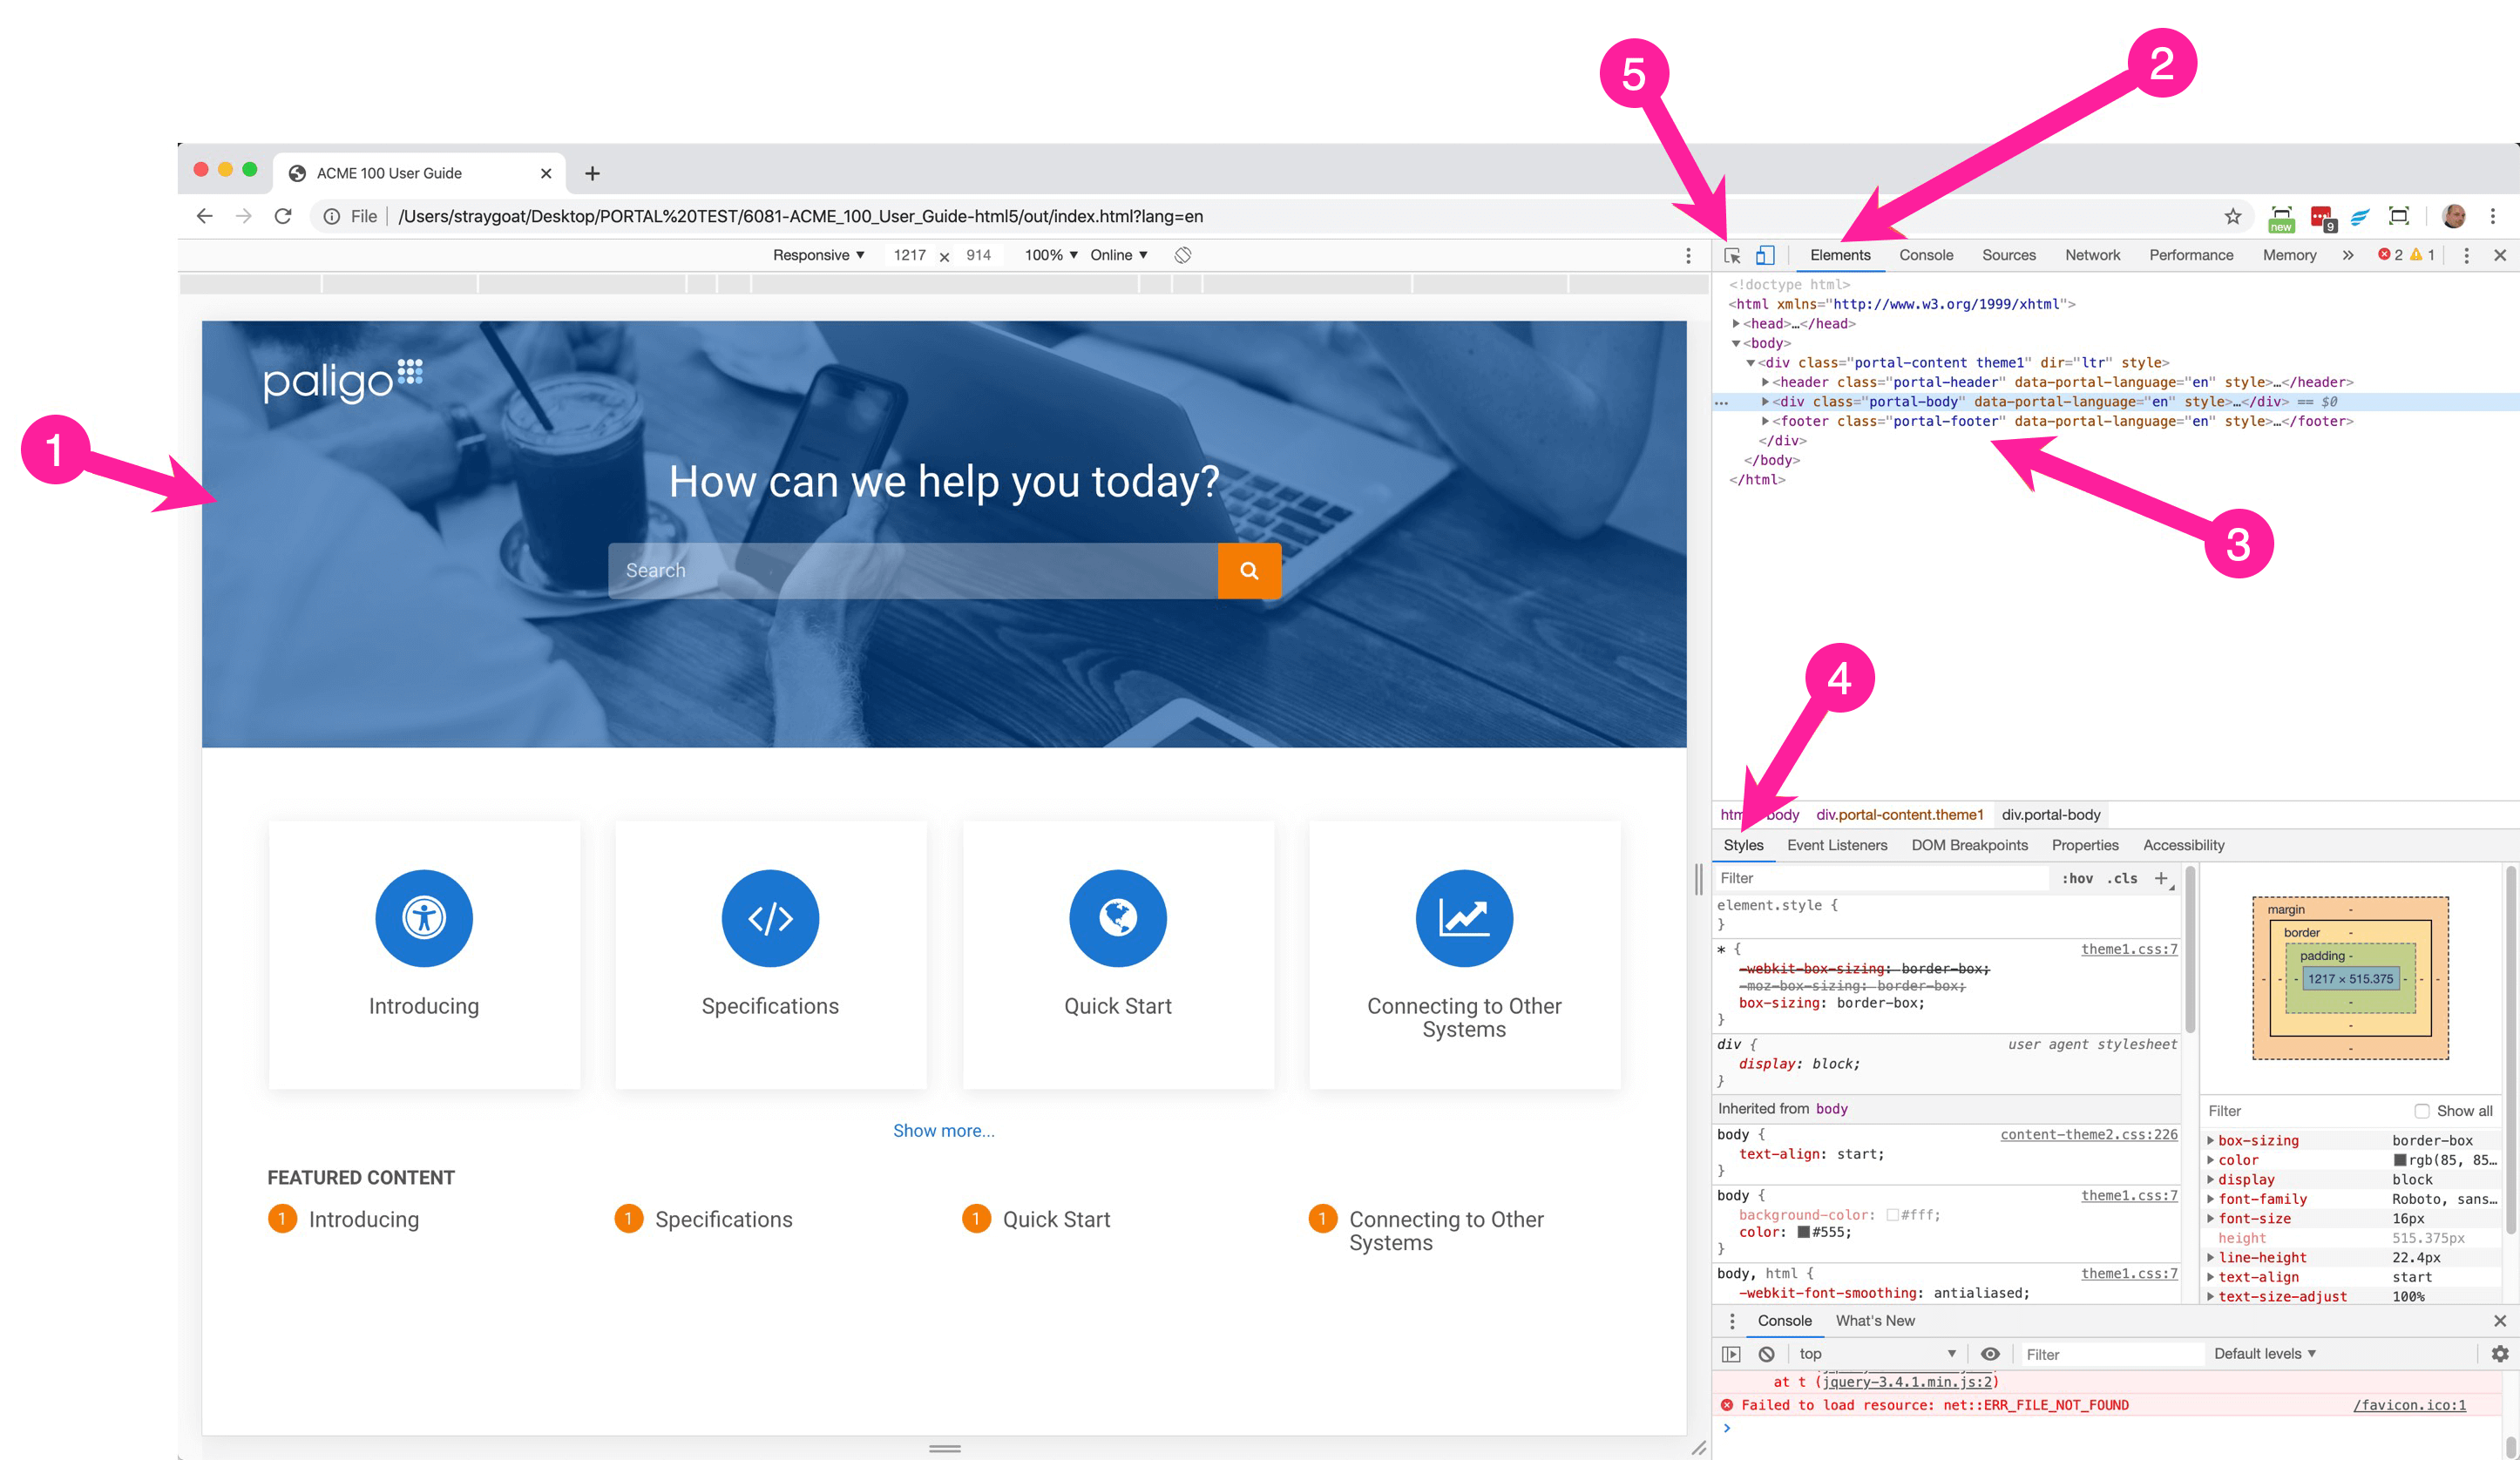2520x1460 pixels.
Task: Toggle the device emulation toolbar
Action: [1765, 255]
